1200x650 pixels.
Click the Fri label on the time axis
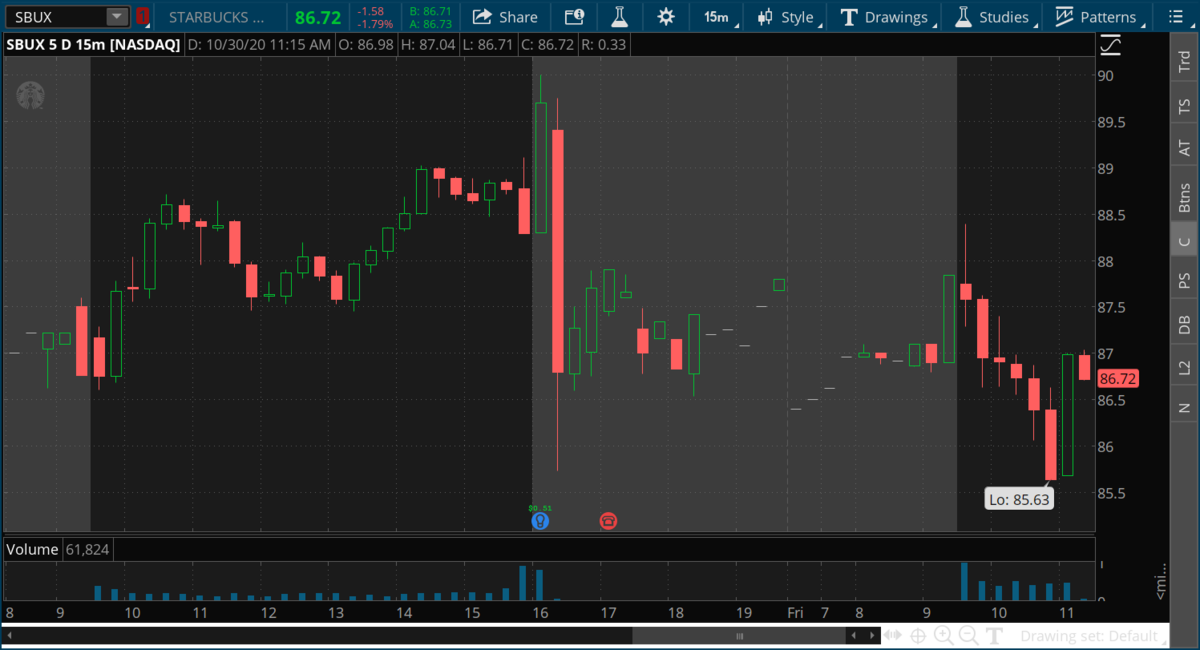point(795,612)
